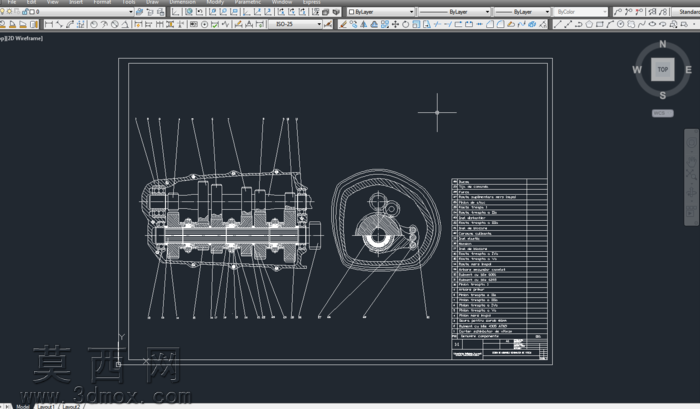Viewport: 700px width, 409px height.
Task: Select the Array tool
Action: tap(385, 24)
